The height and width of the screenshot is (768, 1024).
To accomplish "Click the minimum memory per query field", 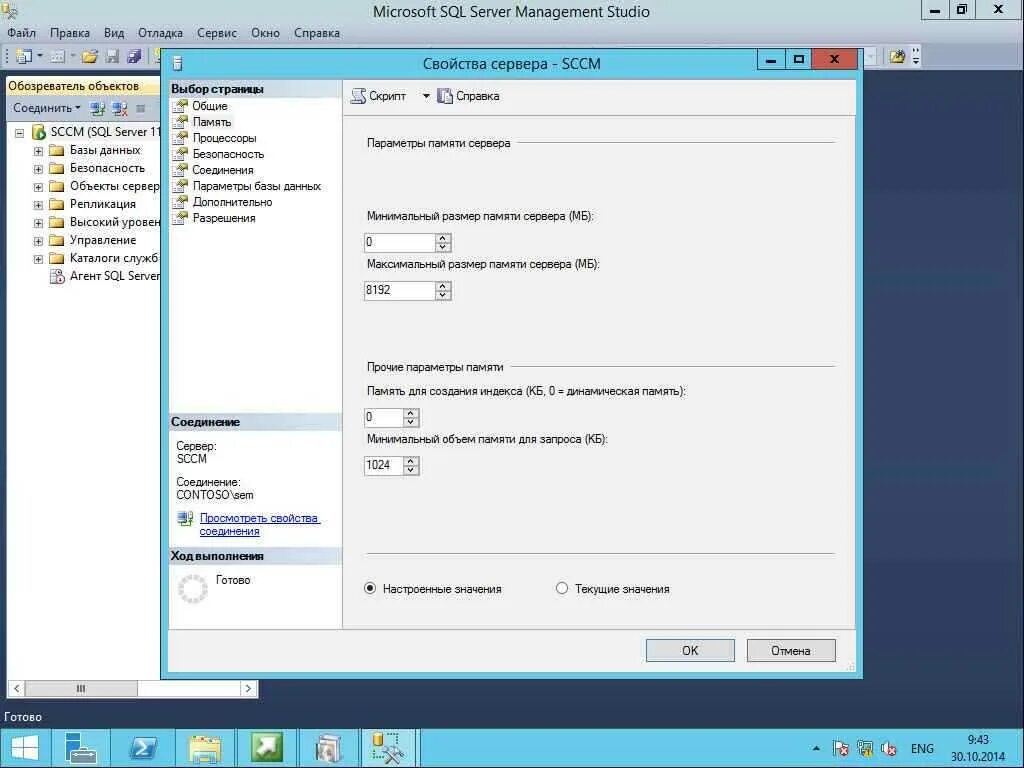I will click(x=383, y=465).
